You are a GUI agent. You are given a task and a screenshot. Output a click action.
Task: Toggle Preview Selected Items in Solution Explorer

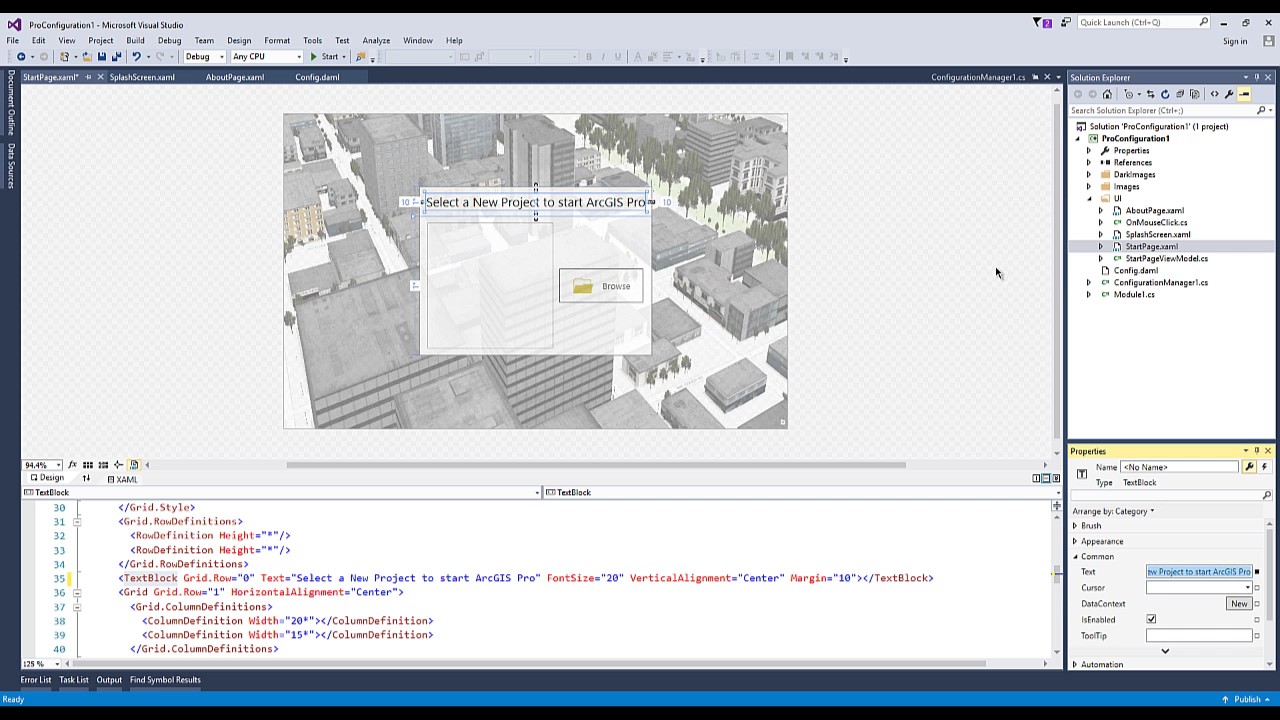pos(1244,94)
